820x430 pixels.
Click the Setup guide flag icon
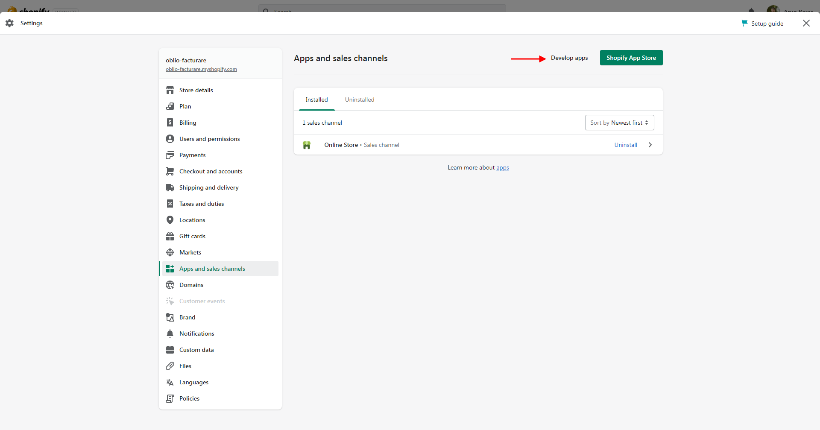tap(744, 24)
